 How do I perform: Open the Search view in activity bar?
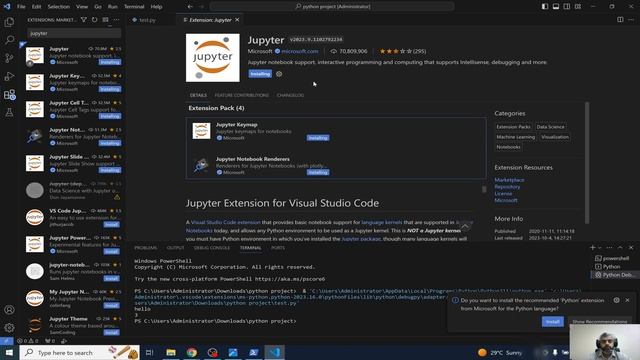coord(9,40)
